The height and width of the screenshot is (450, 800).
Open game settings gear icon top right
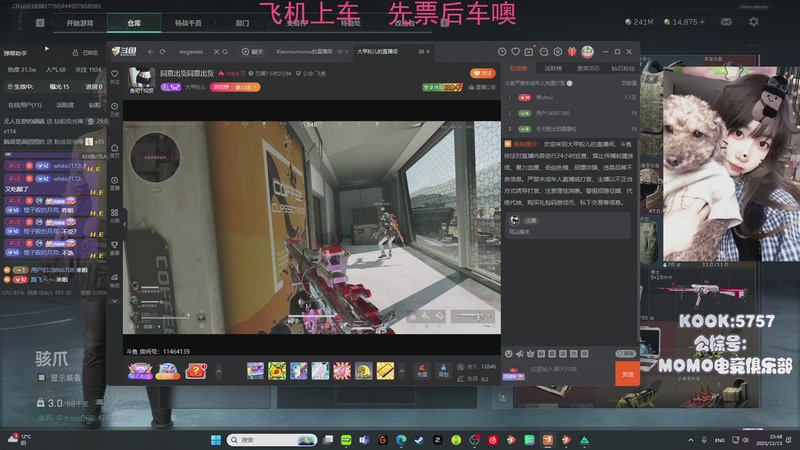[x=754, y=22]
